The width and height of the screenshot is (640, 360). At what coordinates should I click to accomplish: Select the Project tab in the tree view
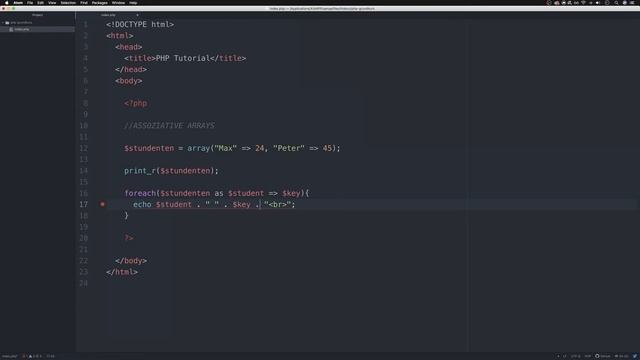(x=37, y=15)
